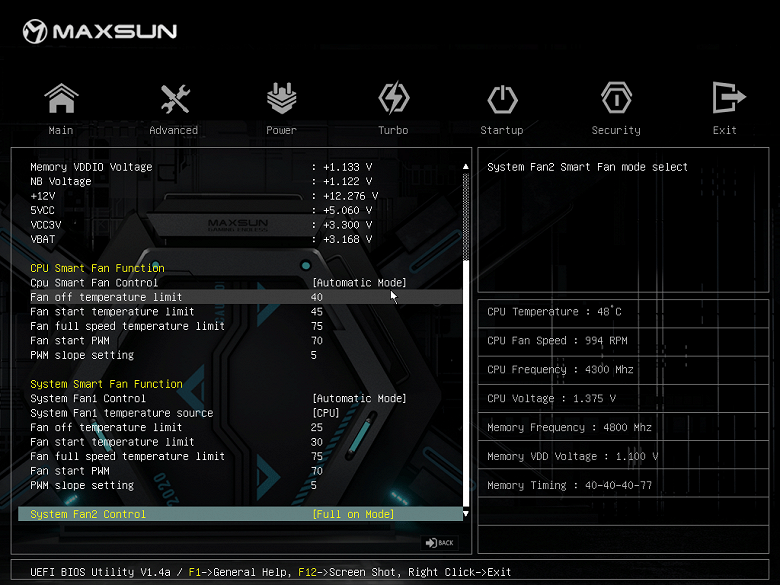Viewport: 780px width, 585px height.
Task: Open the Advanced tools icon
Action: point(175,98)
